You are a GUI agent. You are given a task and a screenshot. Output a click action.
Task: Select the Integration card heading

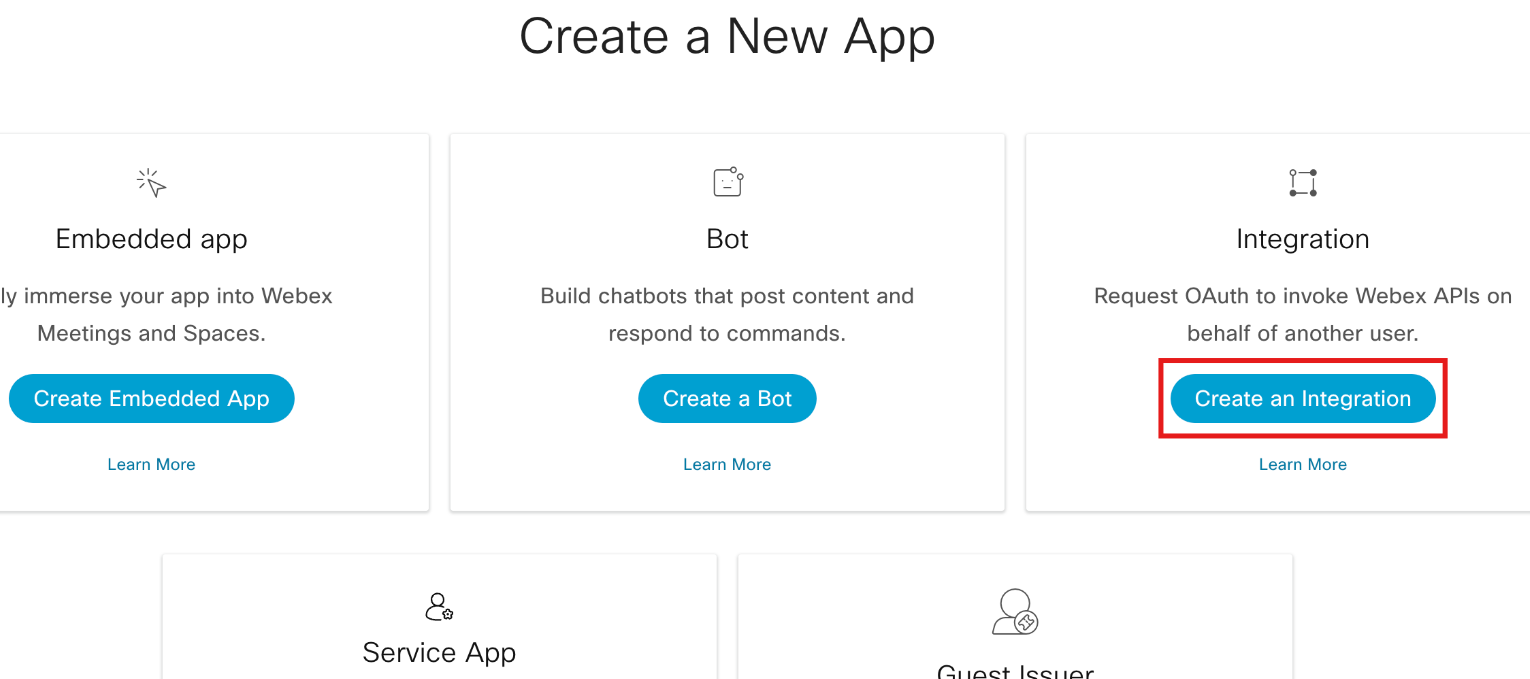pos(1302,239)
